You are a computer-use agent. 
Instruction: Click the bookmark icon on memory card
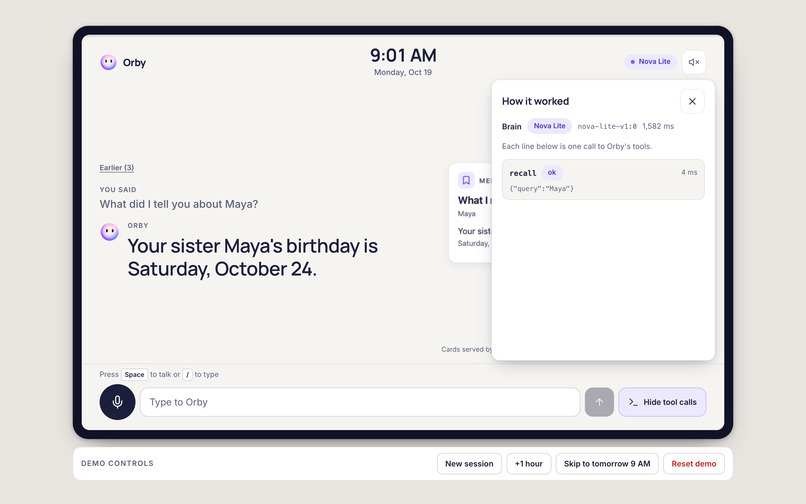pyautogui.click(x=466, y=180)
